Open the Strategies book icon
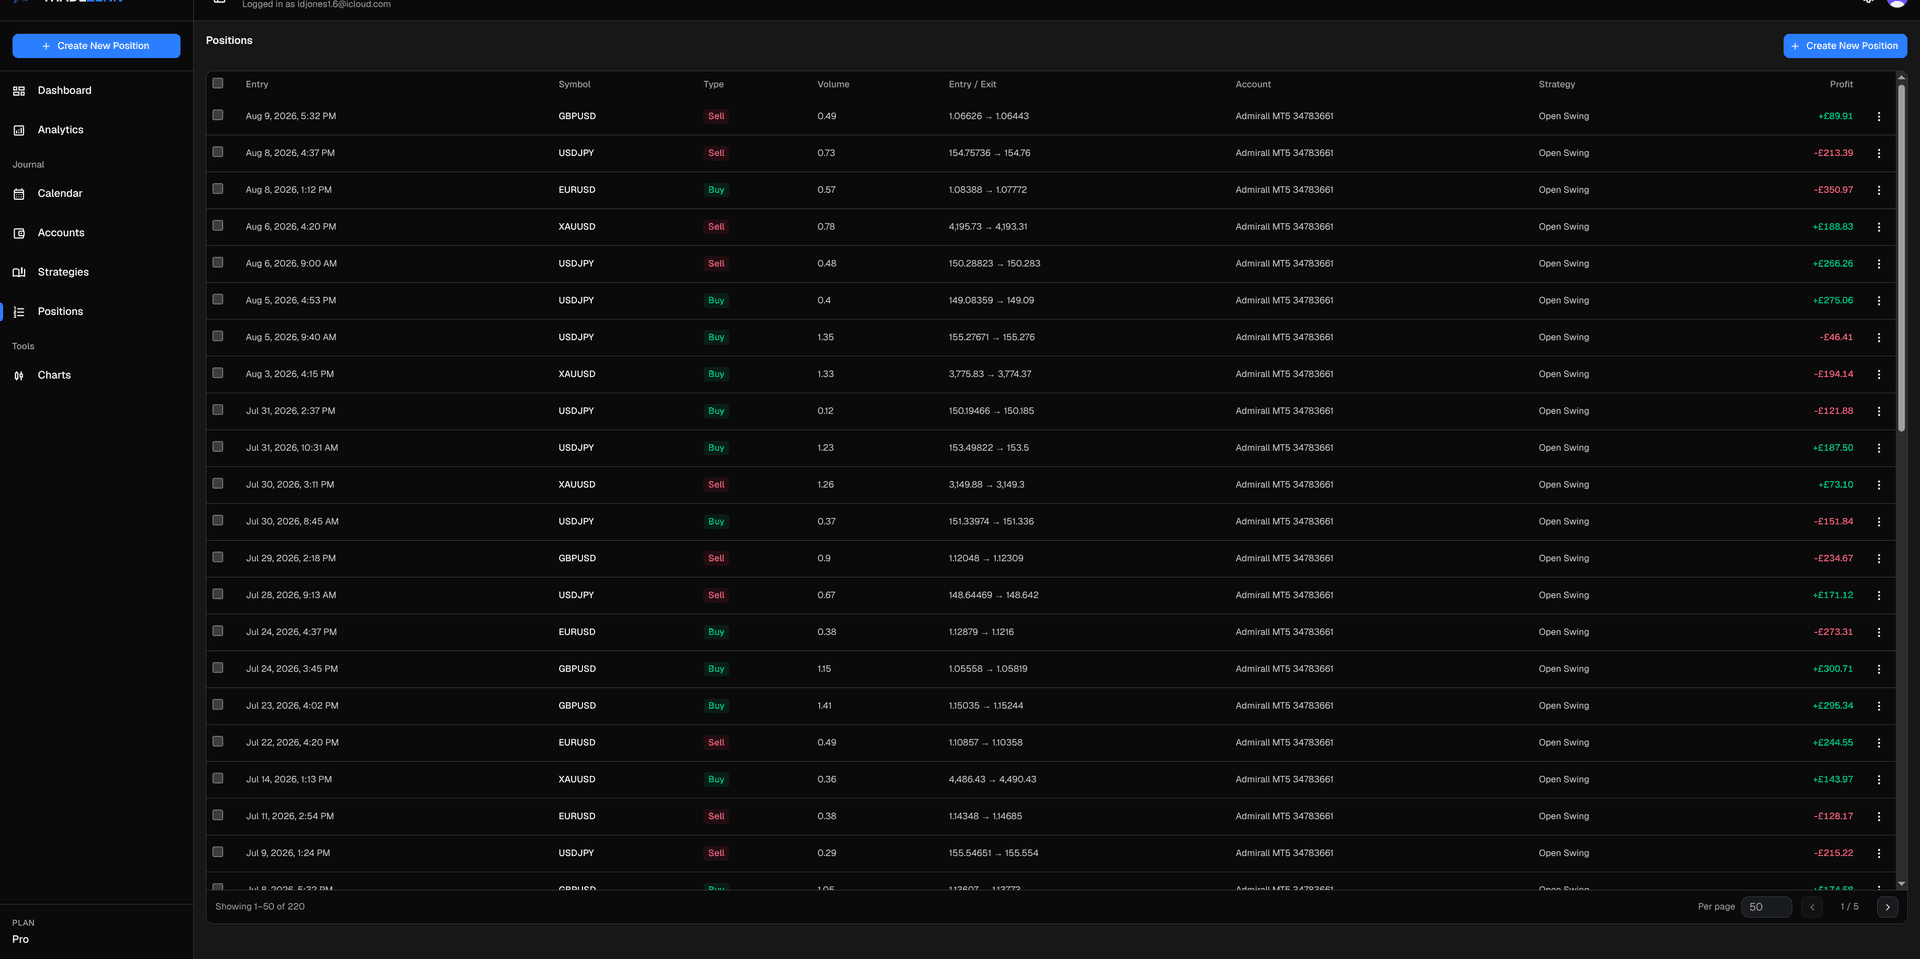This screenshot has width=1920, height=959. (x=19, y=272)
